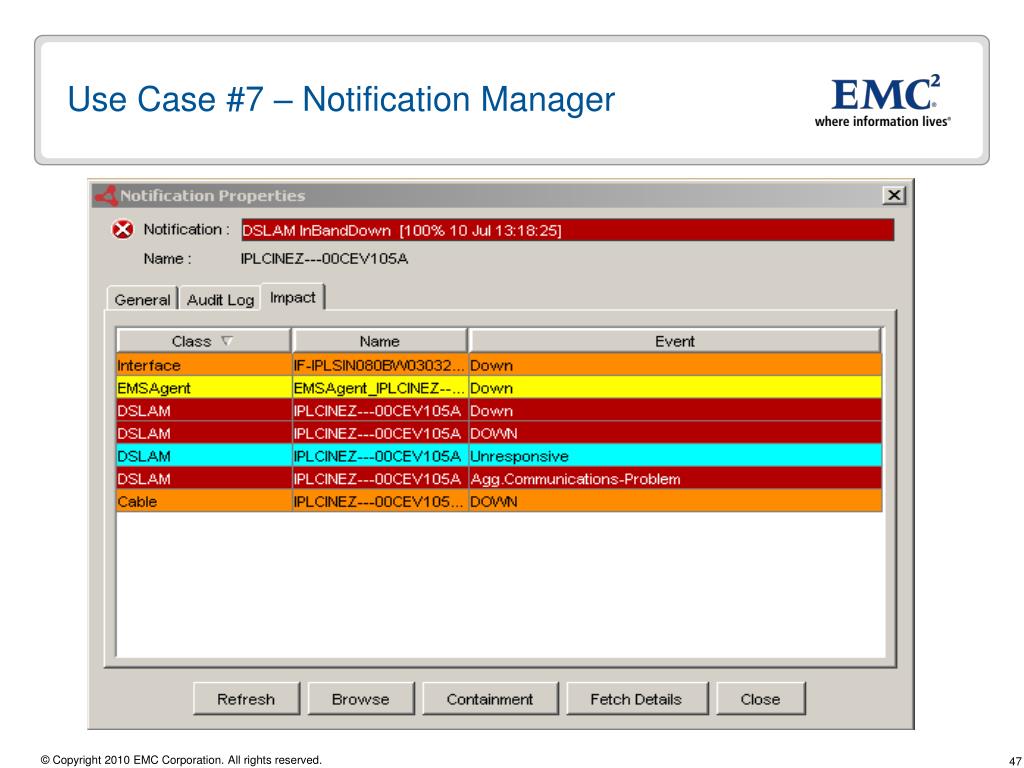1024x768 pixels.
Task: Click the uppercase DOWN event in DSLAM row
Action: click(675, 434)
